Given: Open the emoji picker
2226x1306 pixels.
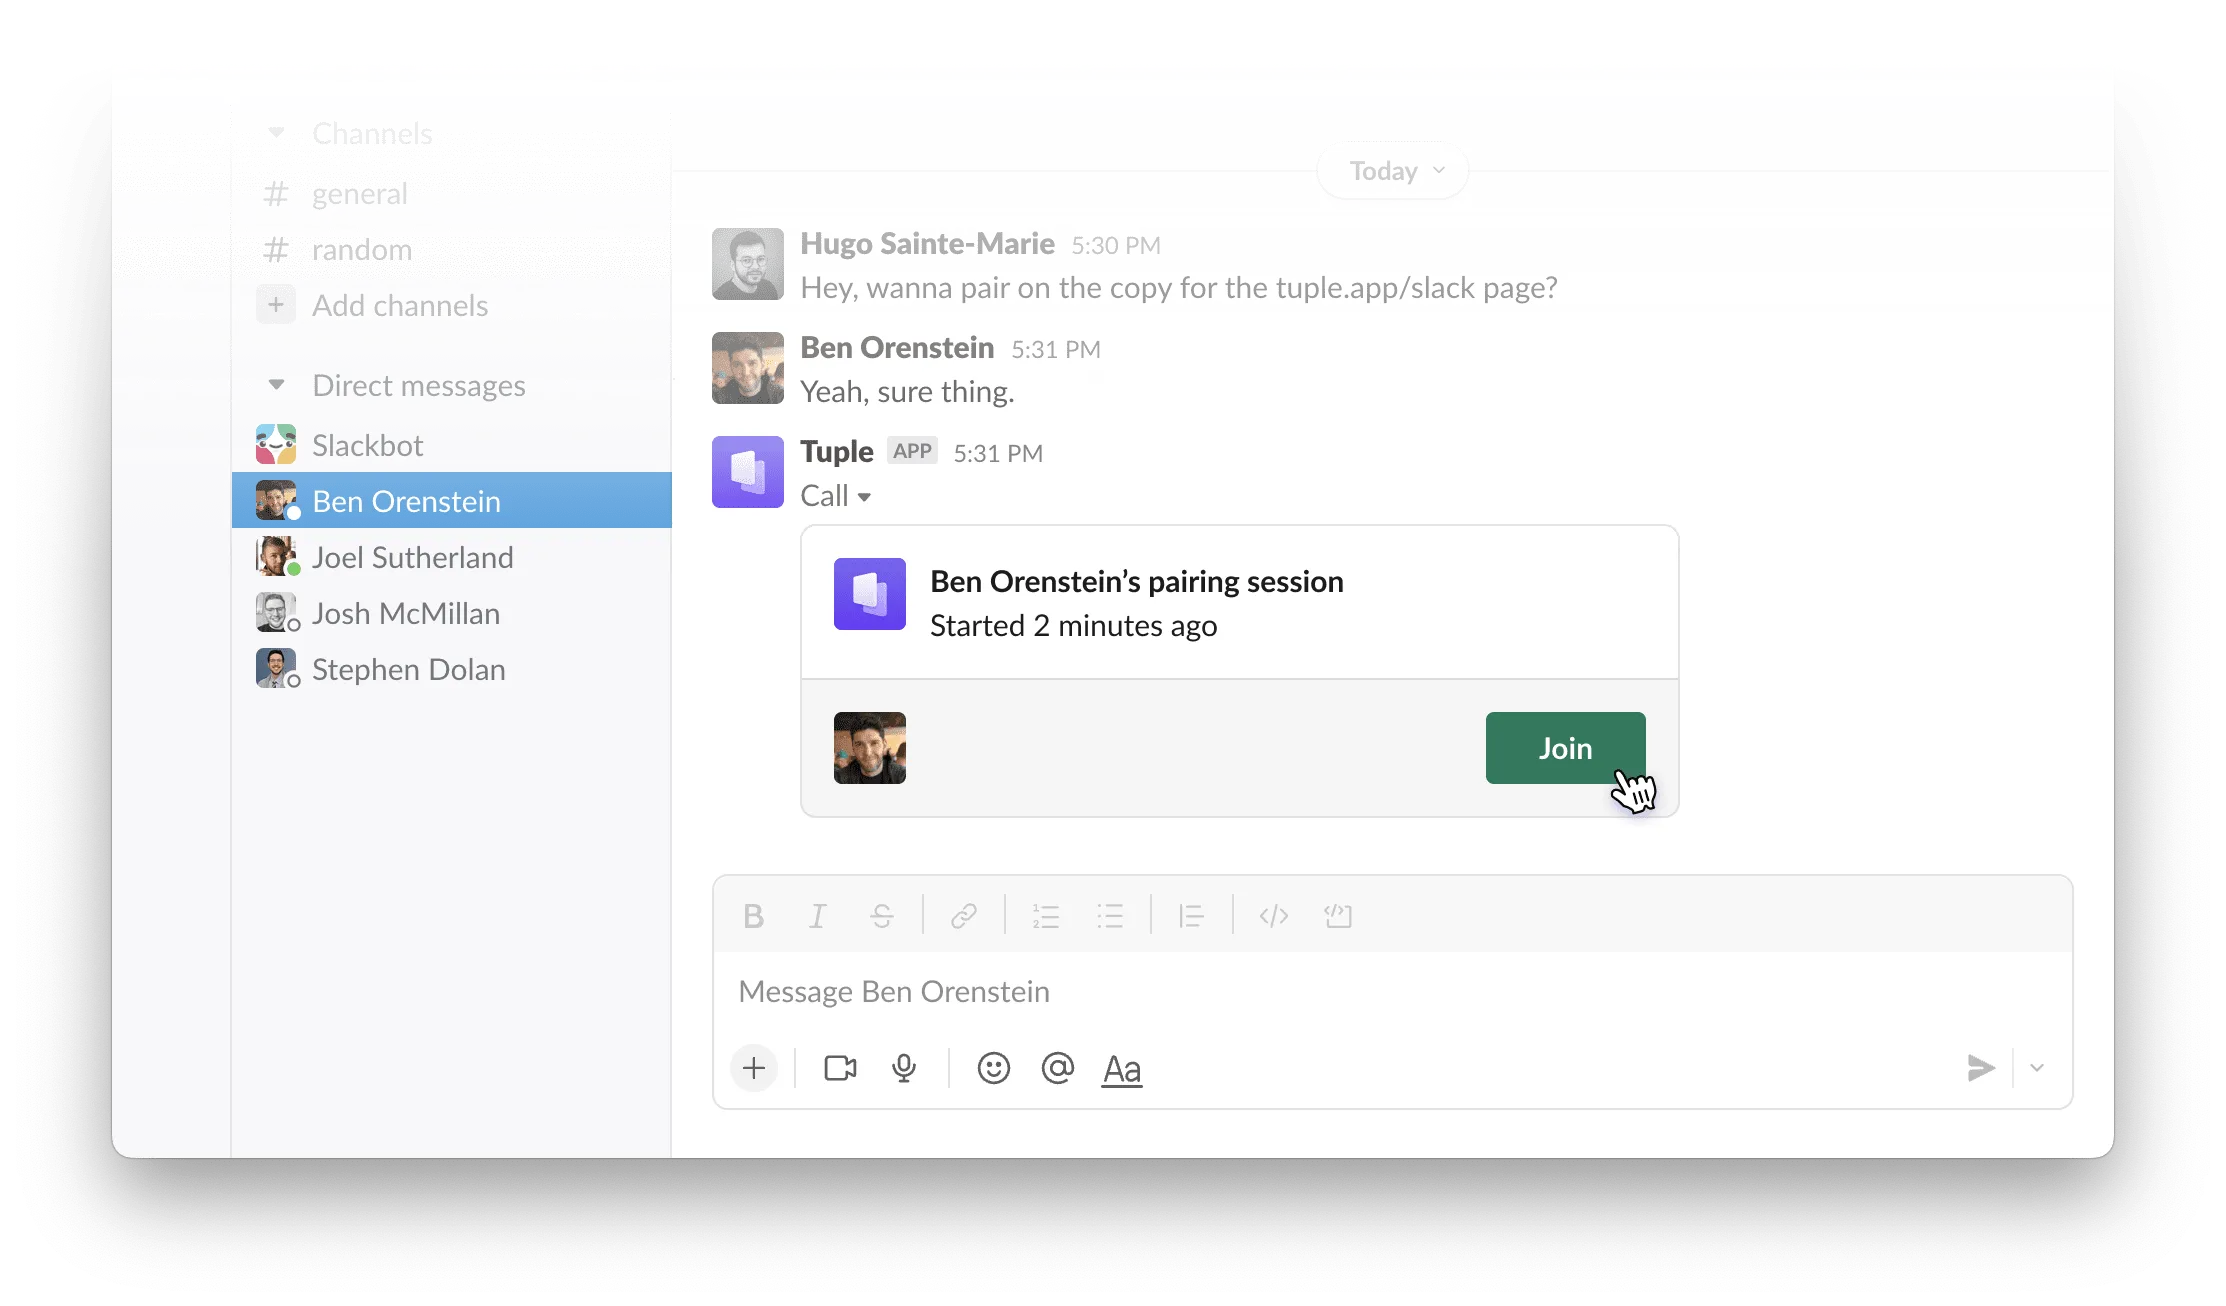Looking at the screenshot, I should click(993, 1068).
